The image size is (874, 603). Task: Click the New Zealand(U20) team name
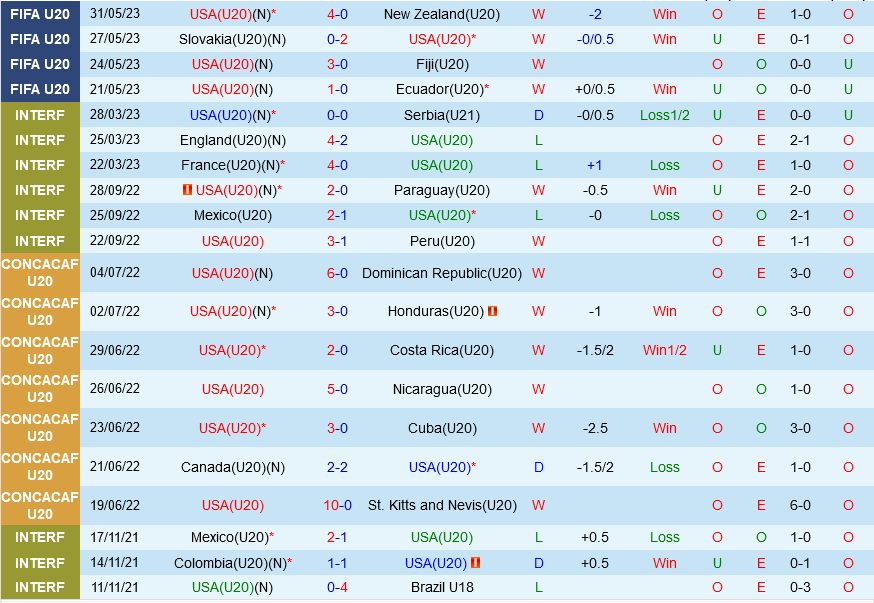[x=442, y=14]
